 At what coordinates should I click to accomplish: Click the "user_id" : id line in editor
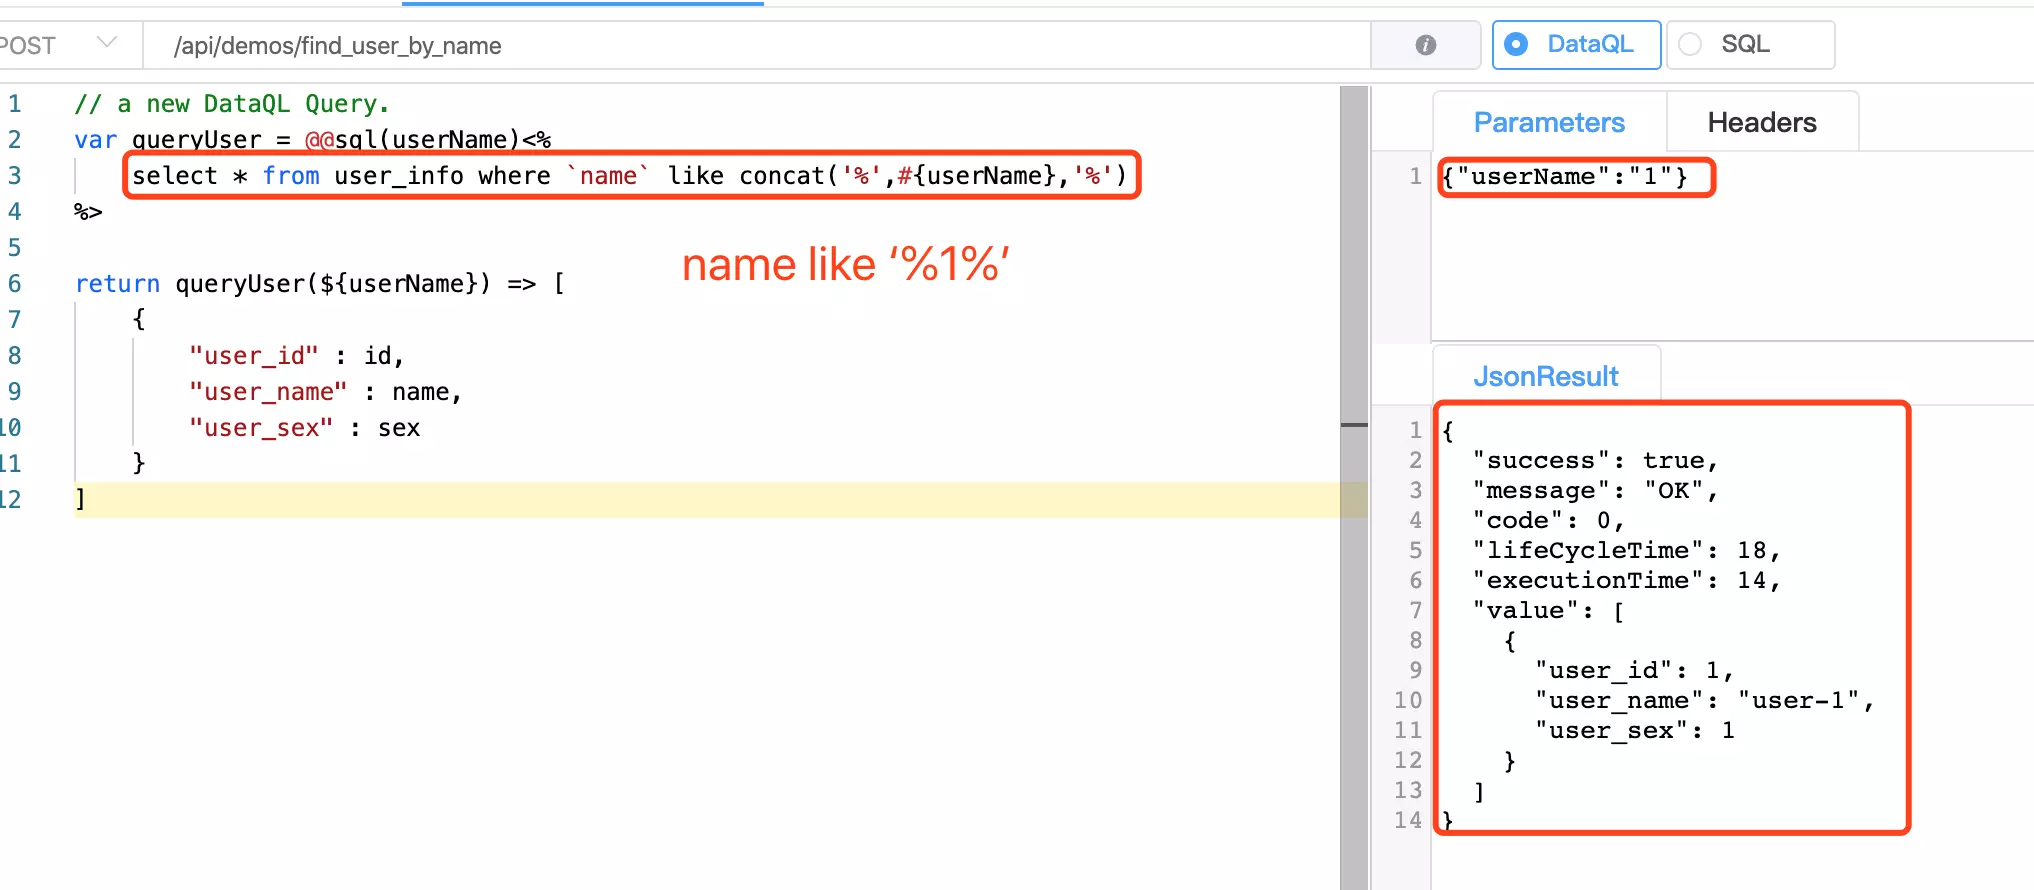tap(296, 356)
